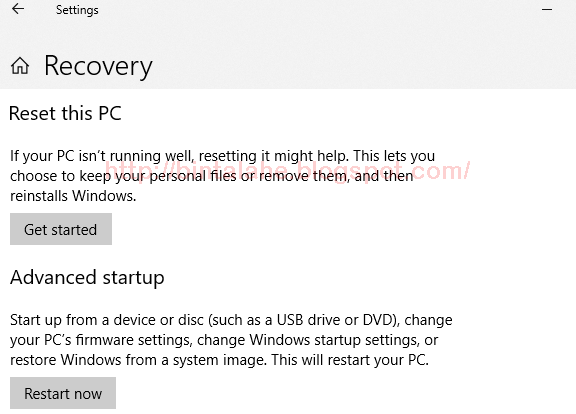Click the Recovery page heading
Screen dimensions: 576x414
point(98,66)
